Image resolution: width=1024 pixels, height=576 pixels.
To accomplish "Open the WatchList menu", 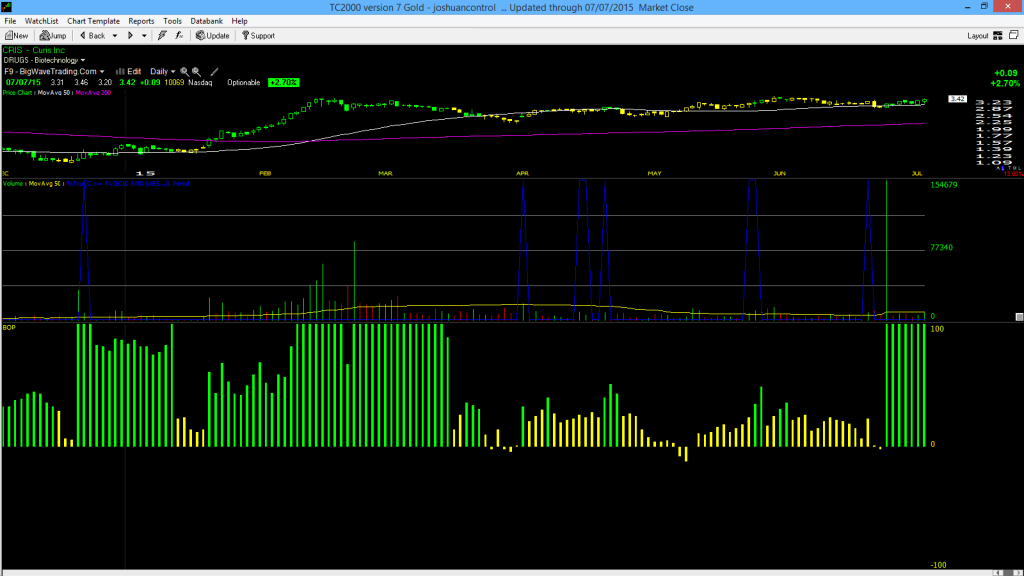I will tap(41, 21).
